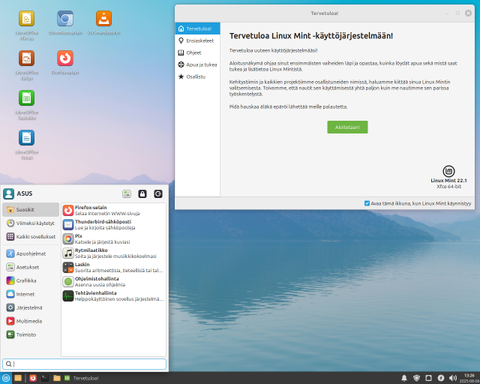Click the volume speaker tray icon
Image resolution: width=480 pixels, height=384 pixels.
coord(453,378)
